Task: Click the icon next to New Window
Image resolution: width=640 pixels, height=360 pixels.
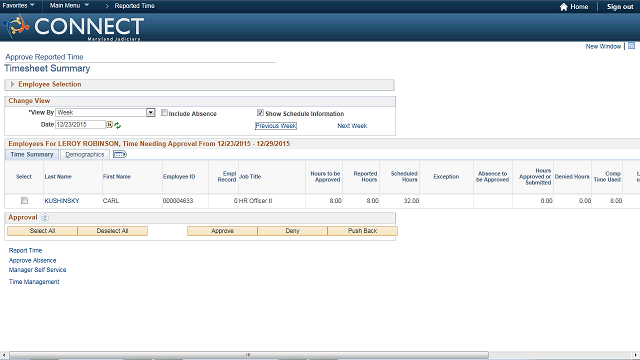Action: (631, 46)
